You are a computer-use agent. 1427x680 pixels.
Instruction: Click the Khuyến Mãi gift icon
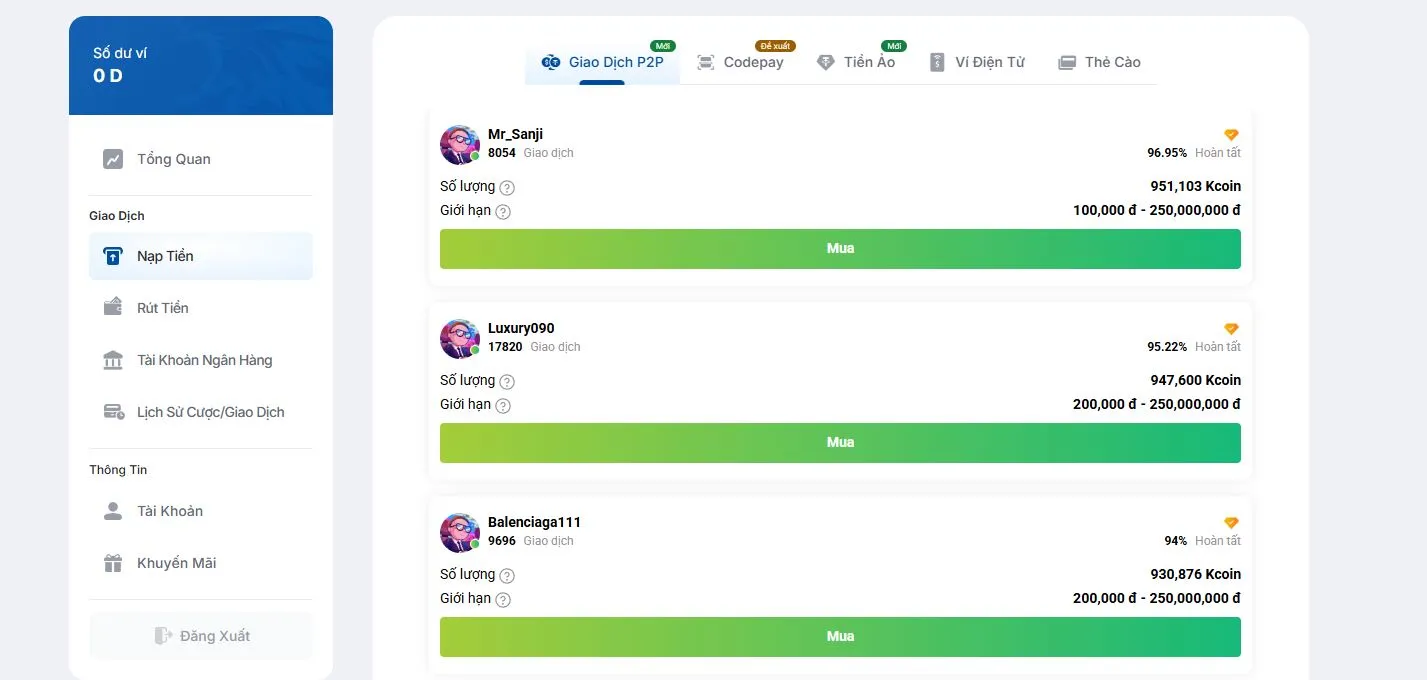113,563
